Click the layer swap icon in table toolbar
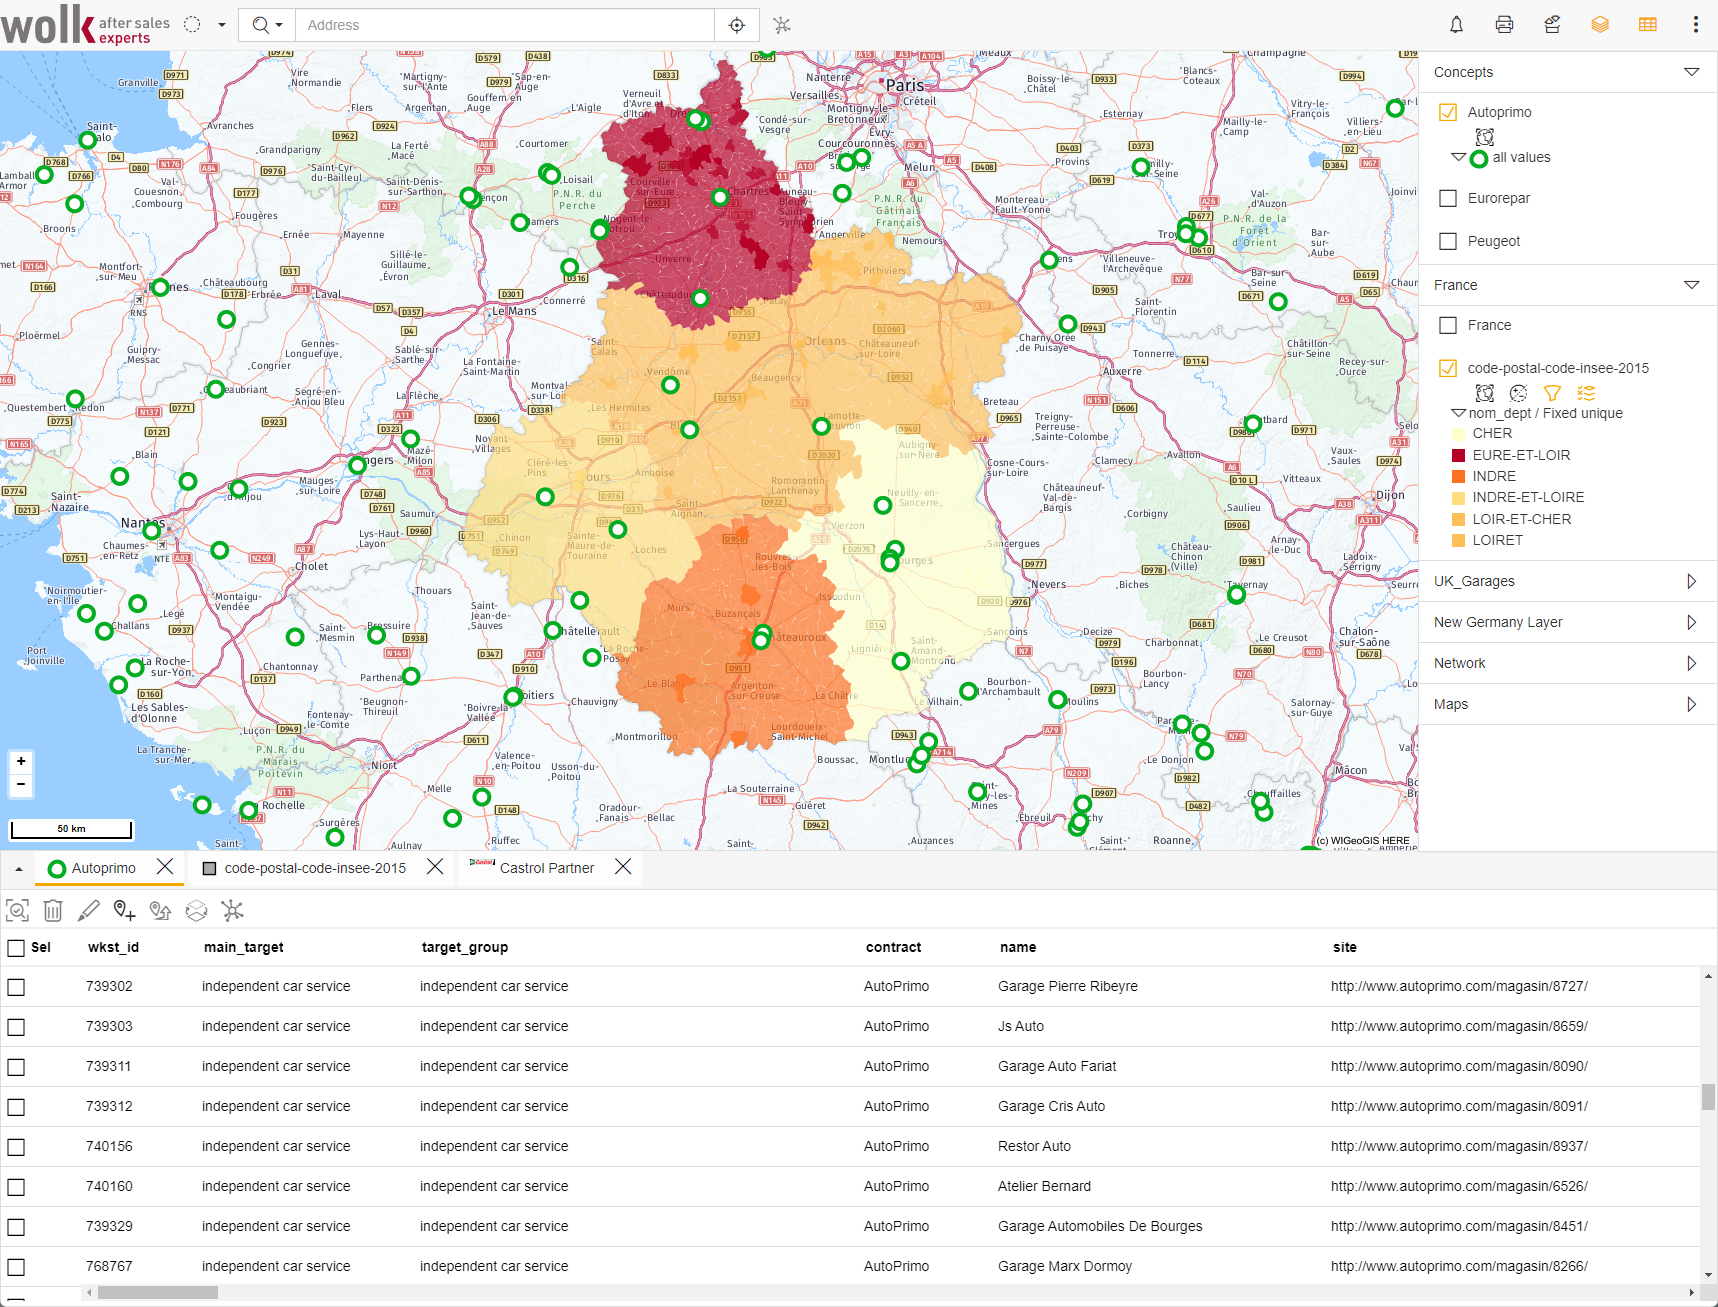The width and height of the screenshot is (1718, 1307). point(197,910)
